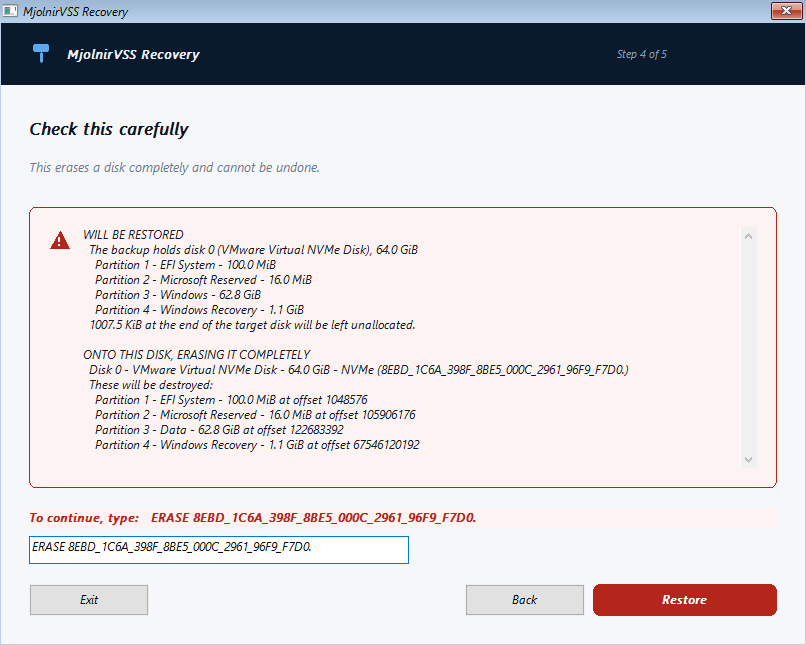Click 'These will be destroyed:' text

pyautogui.click(x=151, y=384)
